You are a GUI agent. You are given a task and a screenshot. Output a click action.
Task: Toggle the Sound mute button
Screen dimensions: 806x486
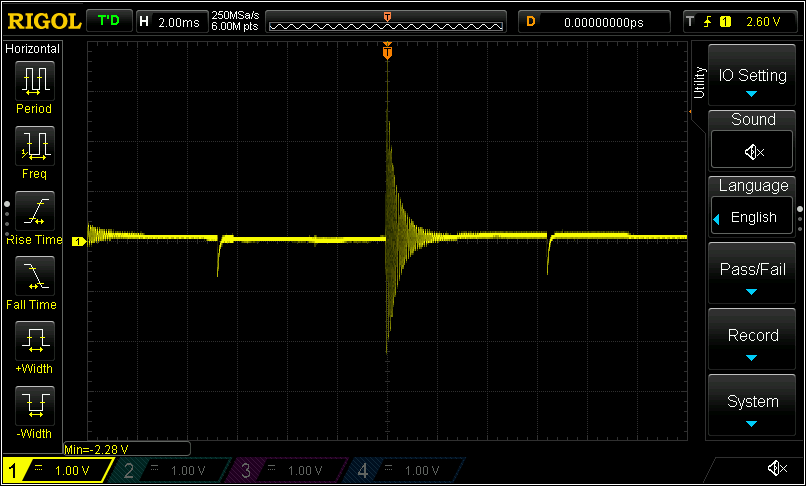point(752,151)
